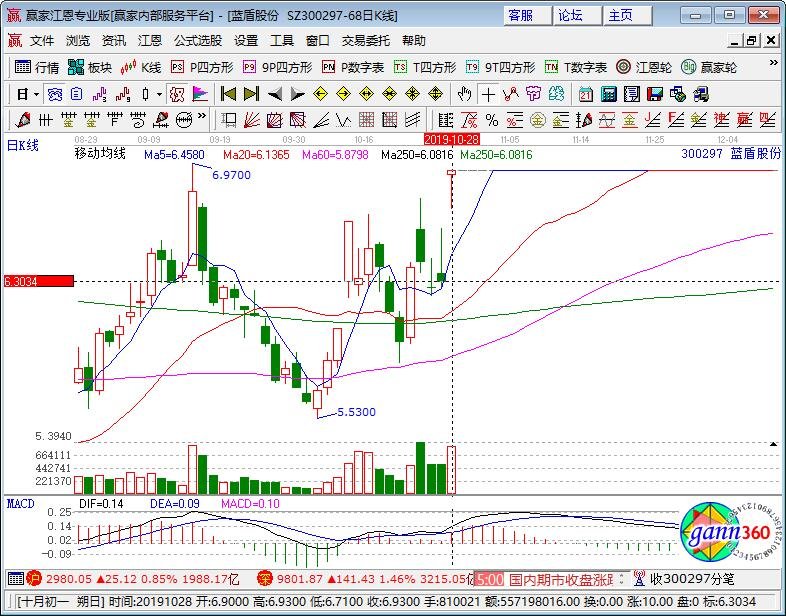Viewport: 786px width, 616px height.
Task: Click the 2019-10-28 date marker on timeline
Action: click(452, 139)
